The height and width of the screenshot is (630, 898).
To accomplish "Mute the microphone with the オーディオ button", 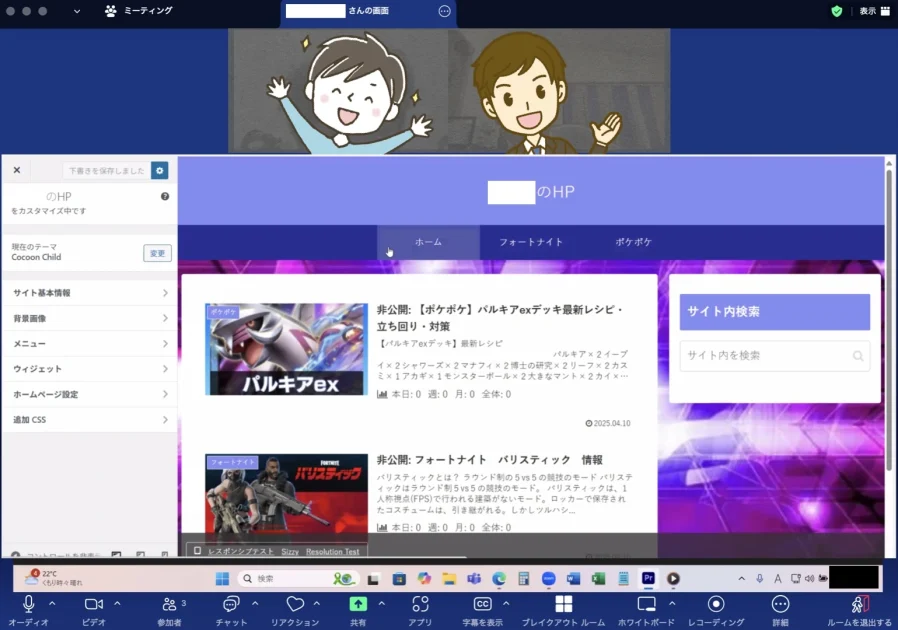I will 28,611.
